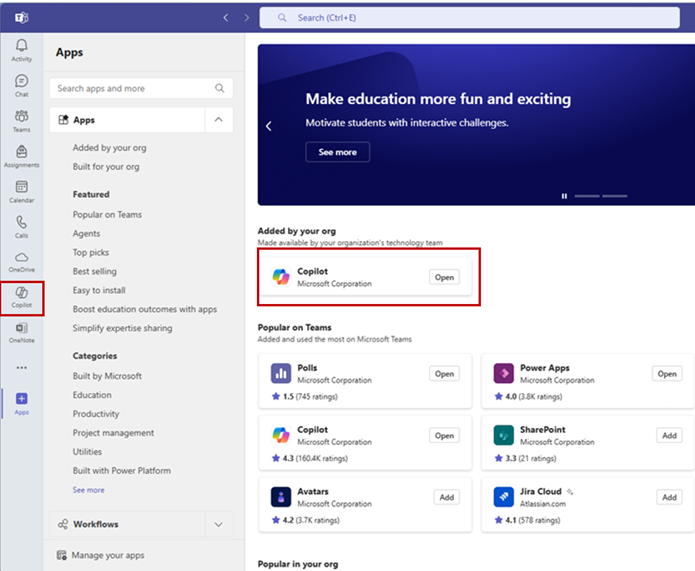Expand the Workflows section
This screenshot has width=695, height=571.
click(x=218, y=524)
